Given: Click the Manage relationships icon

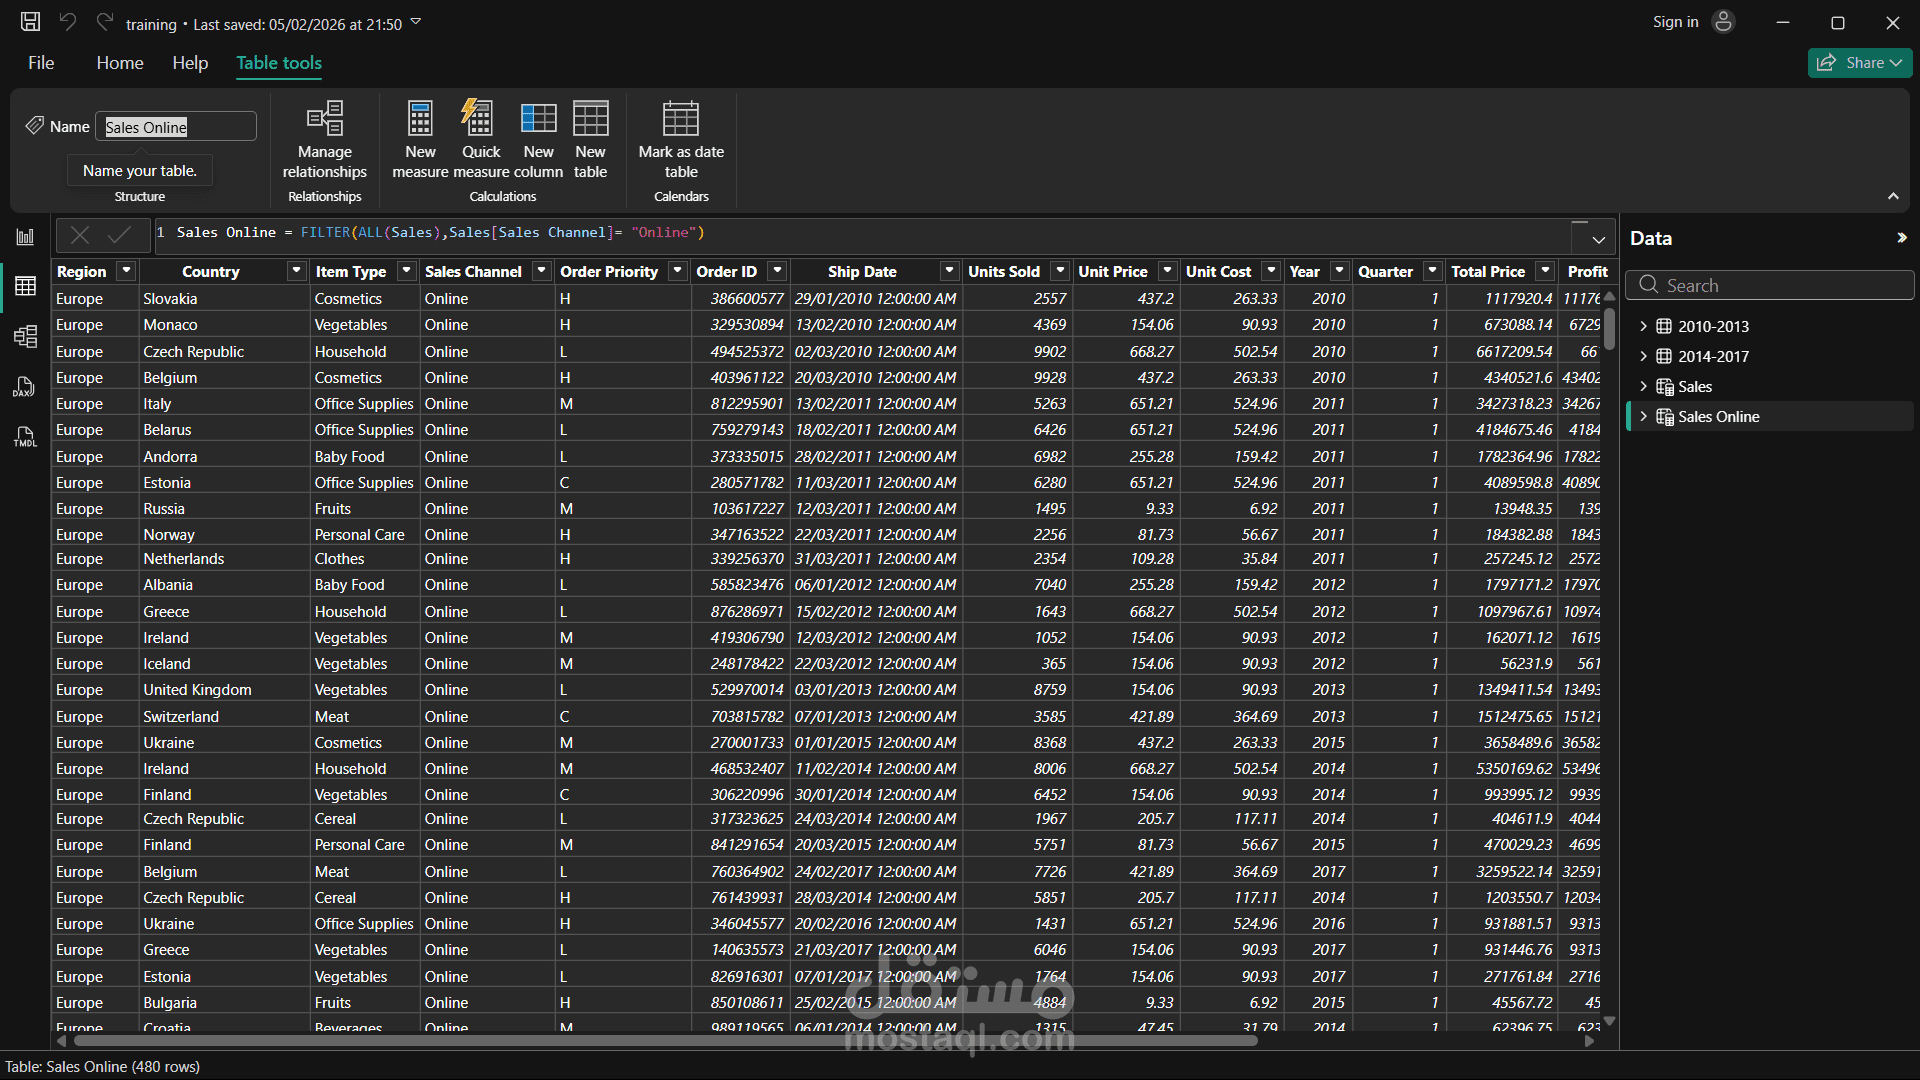Looking at the screenshot, I should click(324, 119).
